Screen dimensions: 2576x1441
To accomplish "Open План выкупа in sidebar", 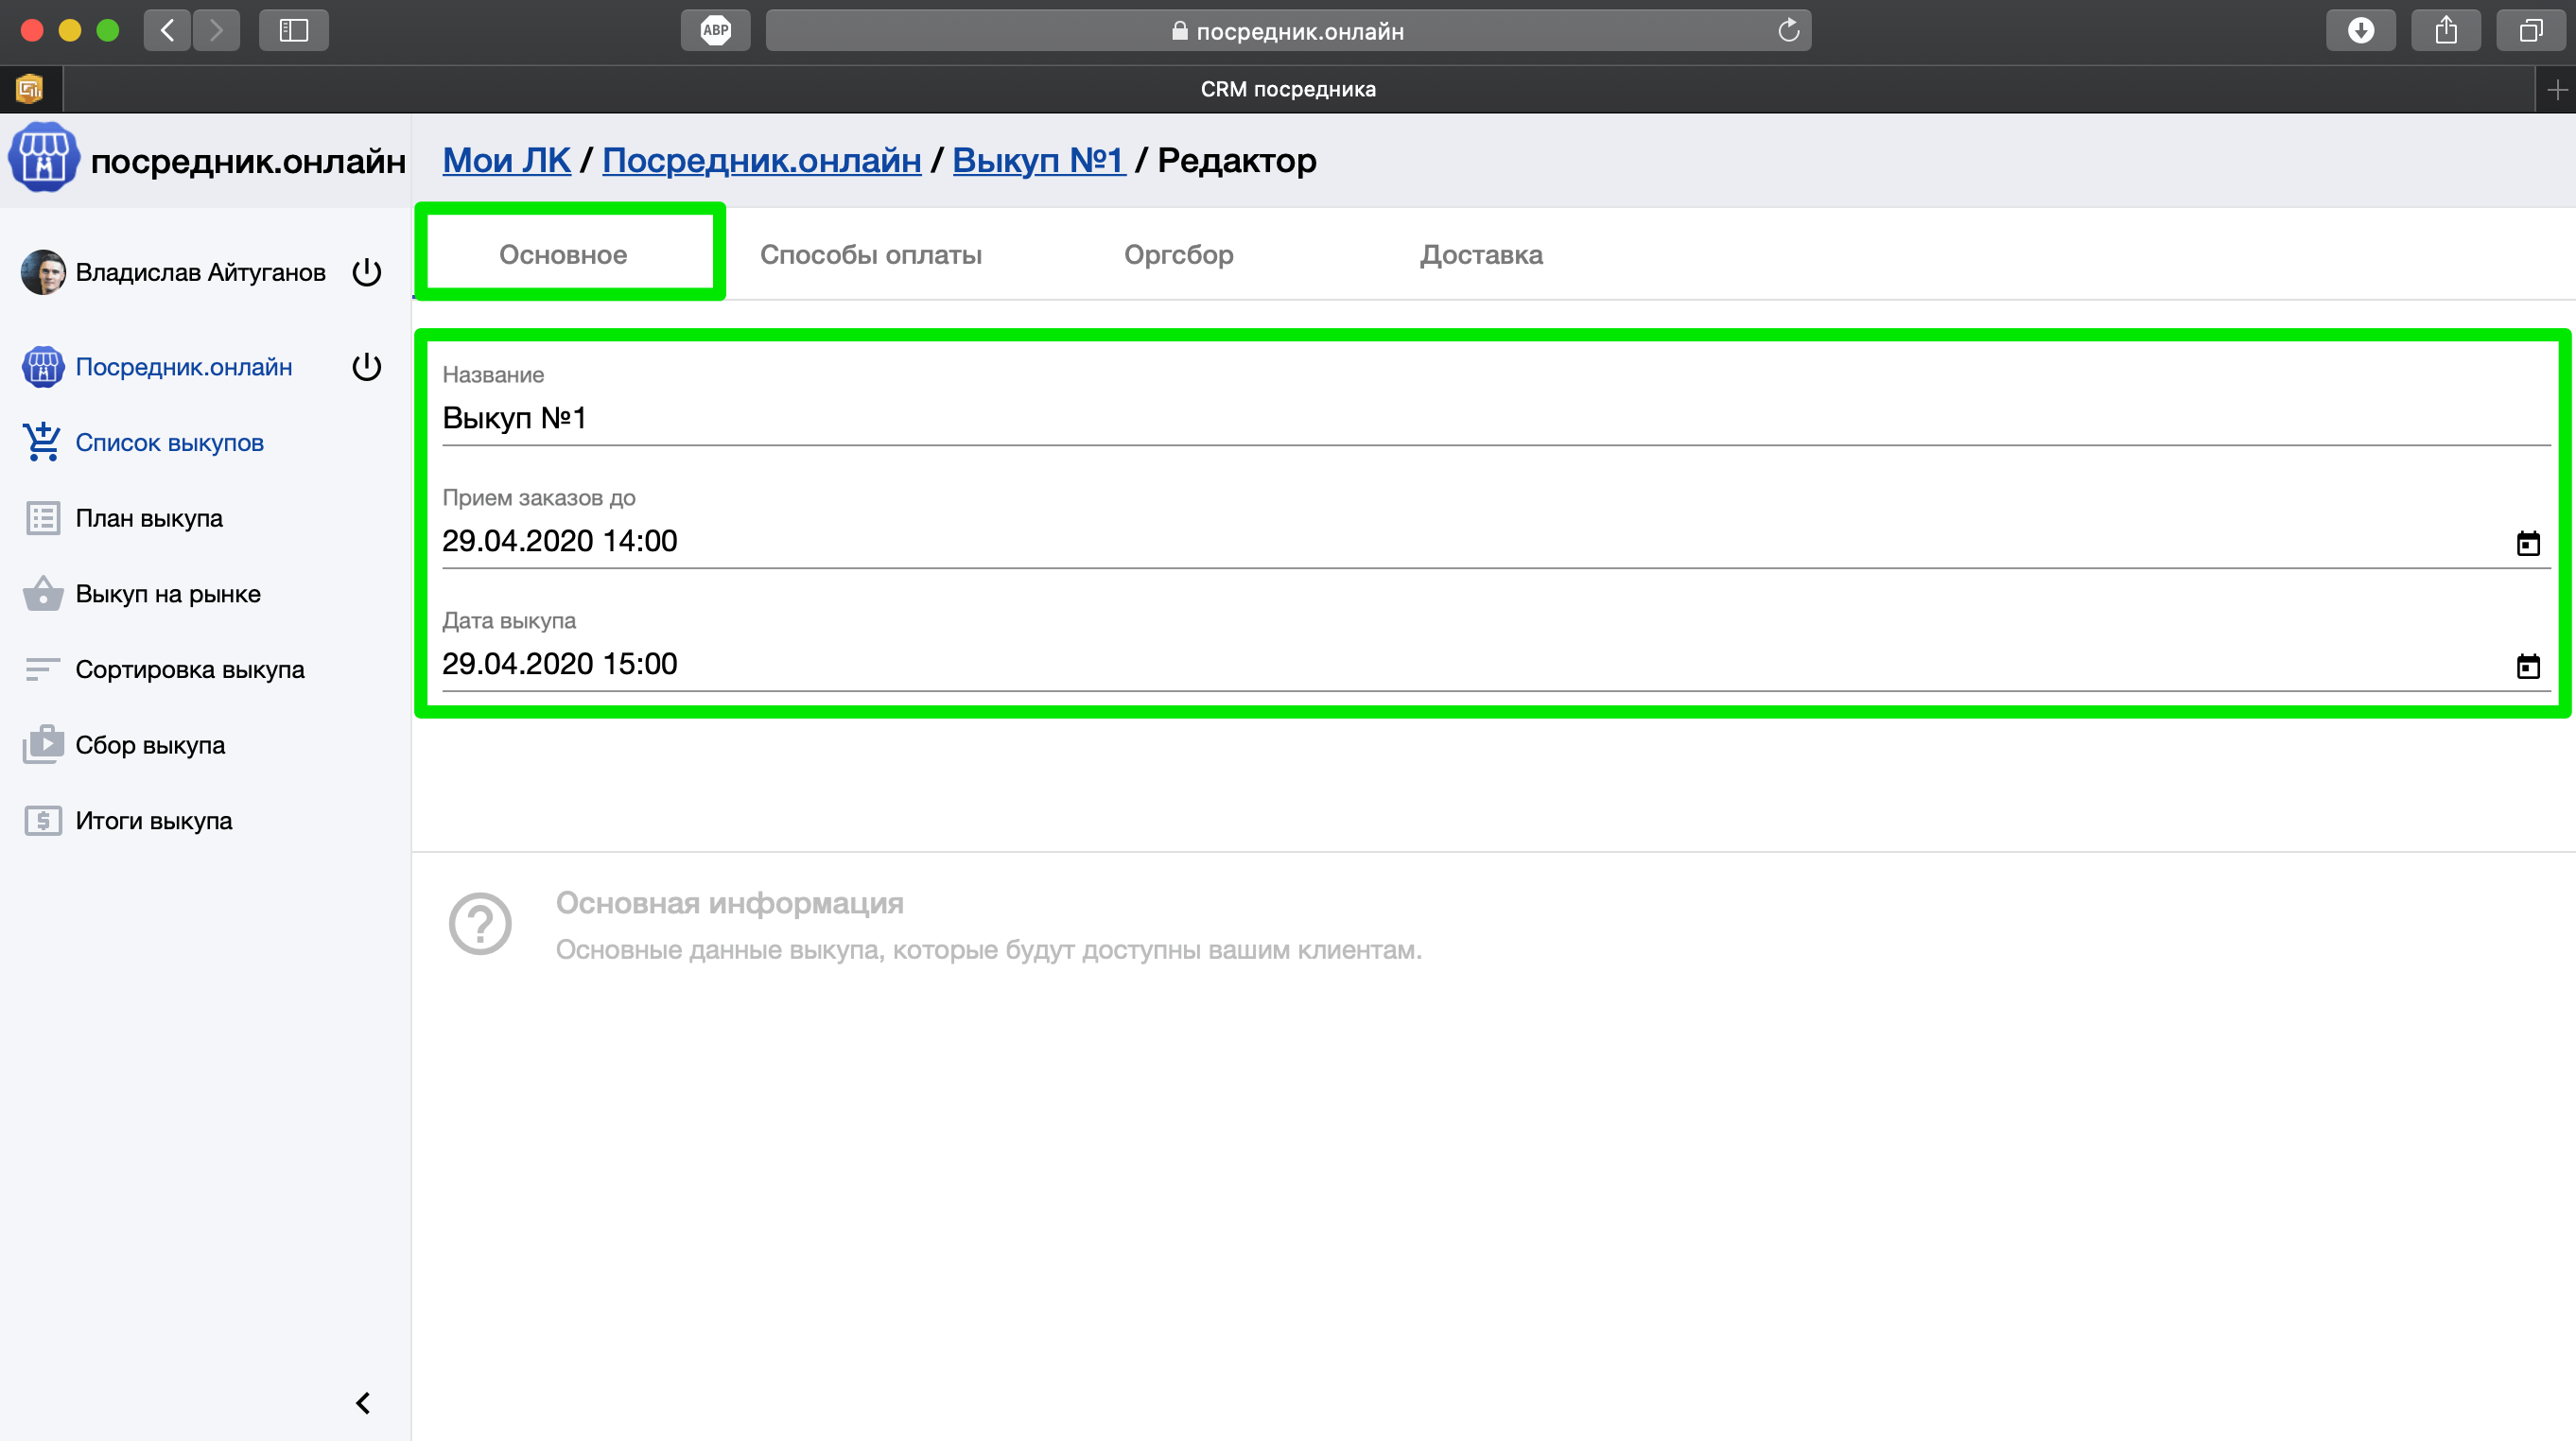I will pyautogui.click(x=149, y=518).
